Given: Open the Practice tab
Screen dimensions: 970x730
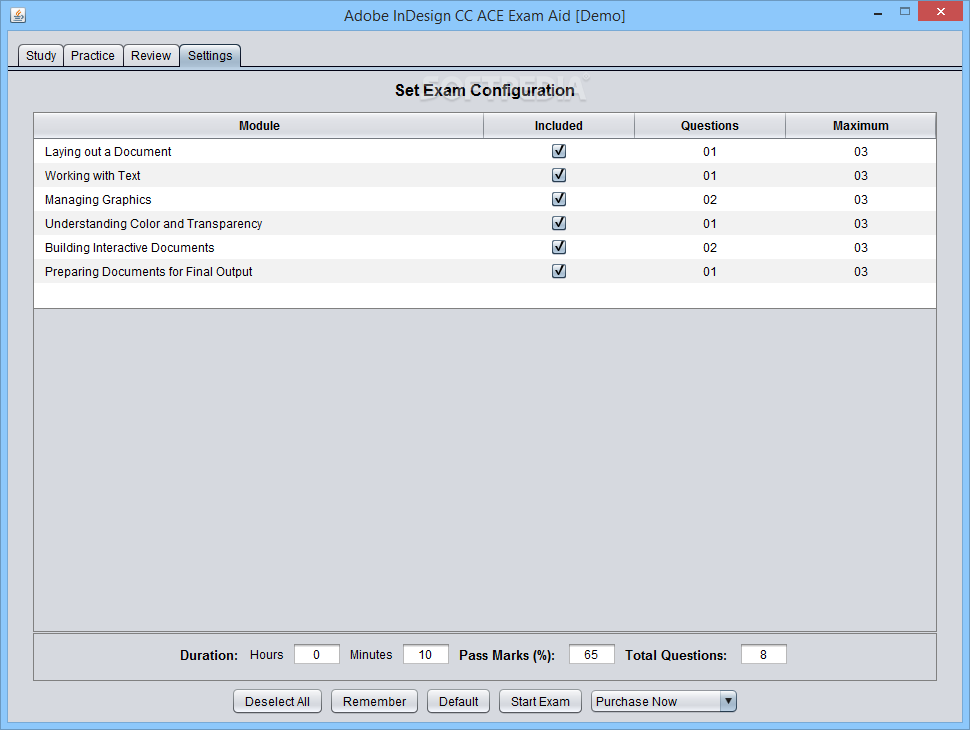Looking at the screenshot, I should tap(93, 56).
